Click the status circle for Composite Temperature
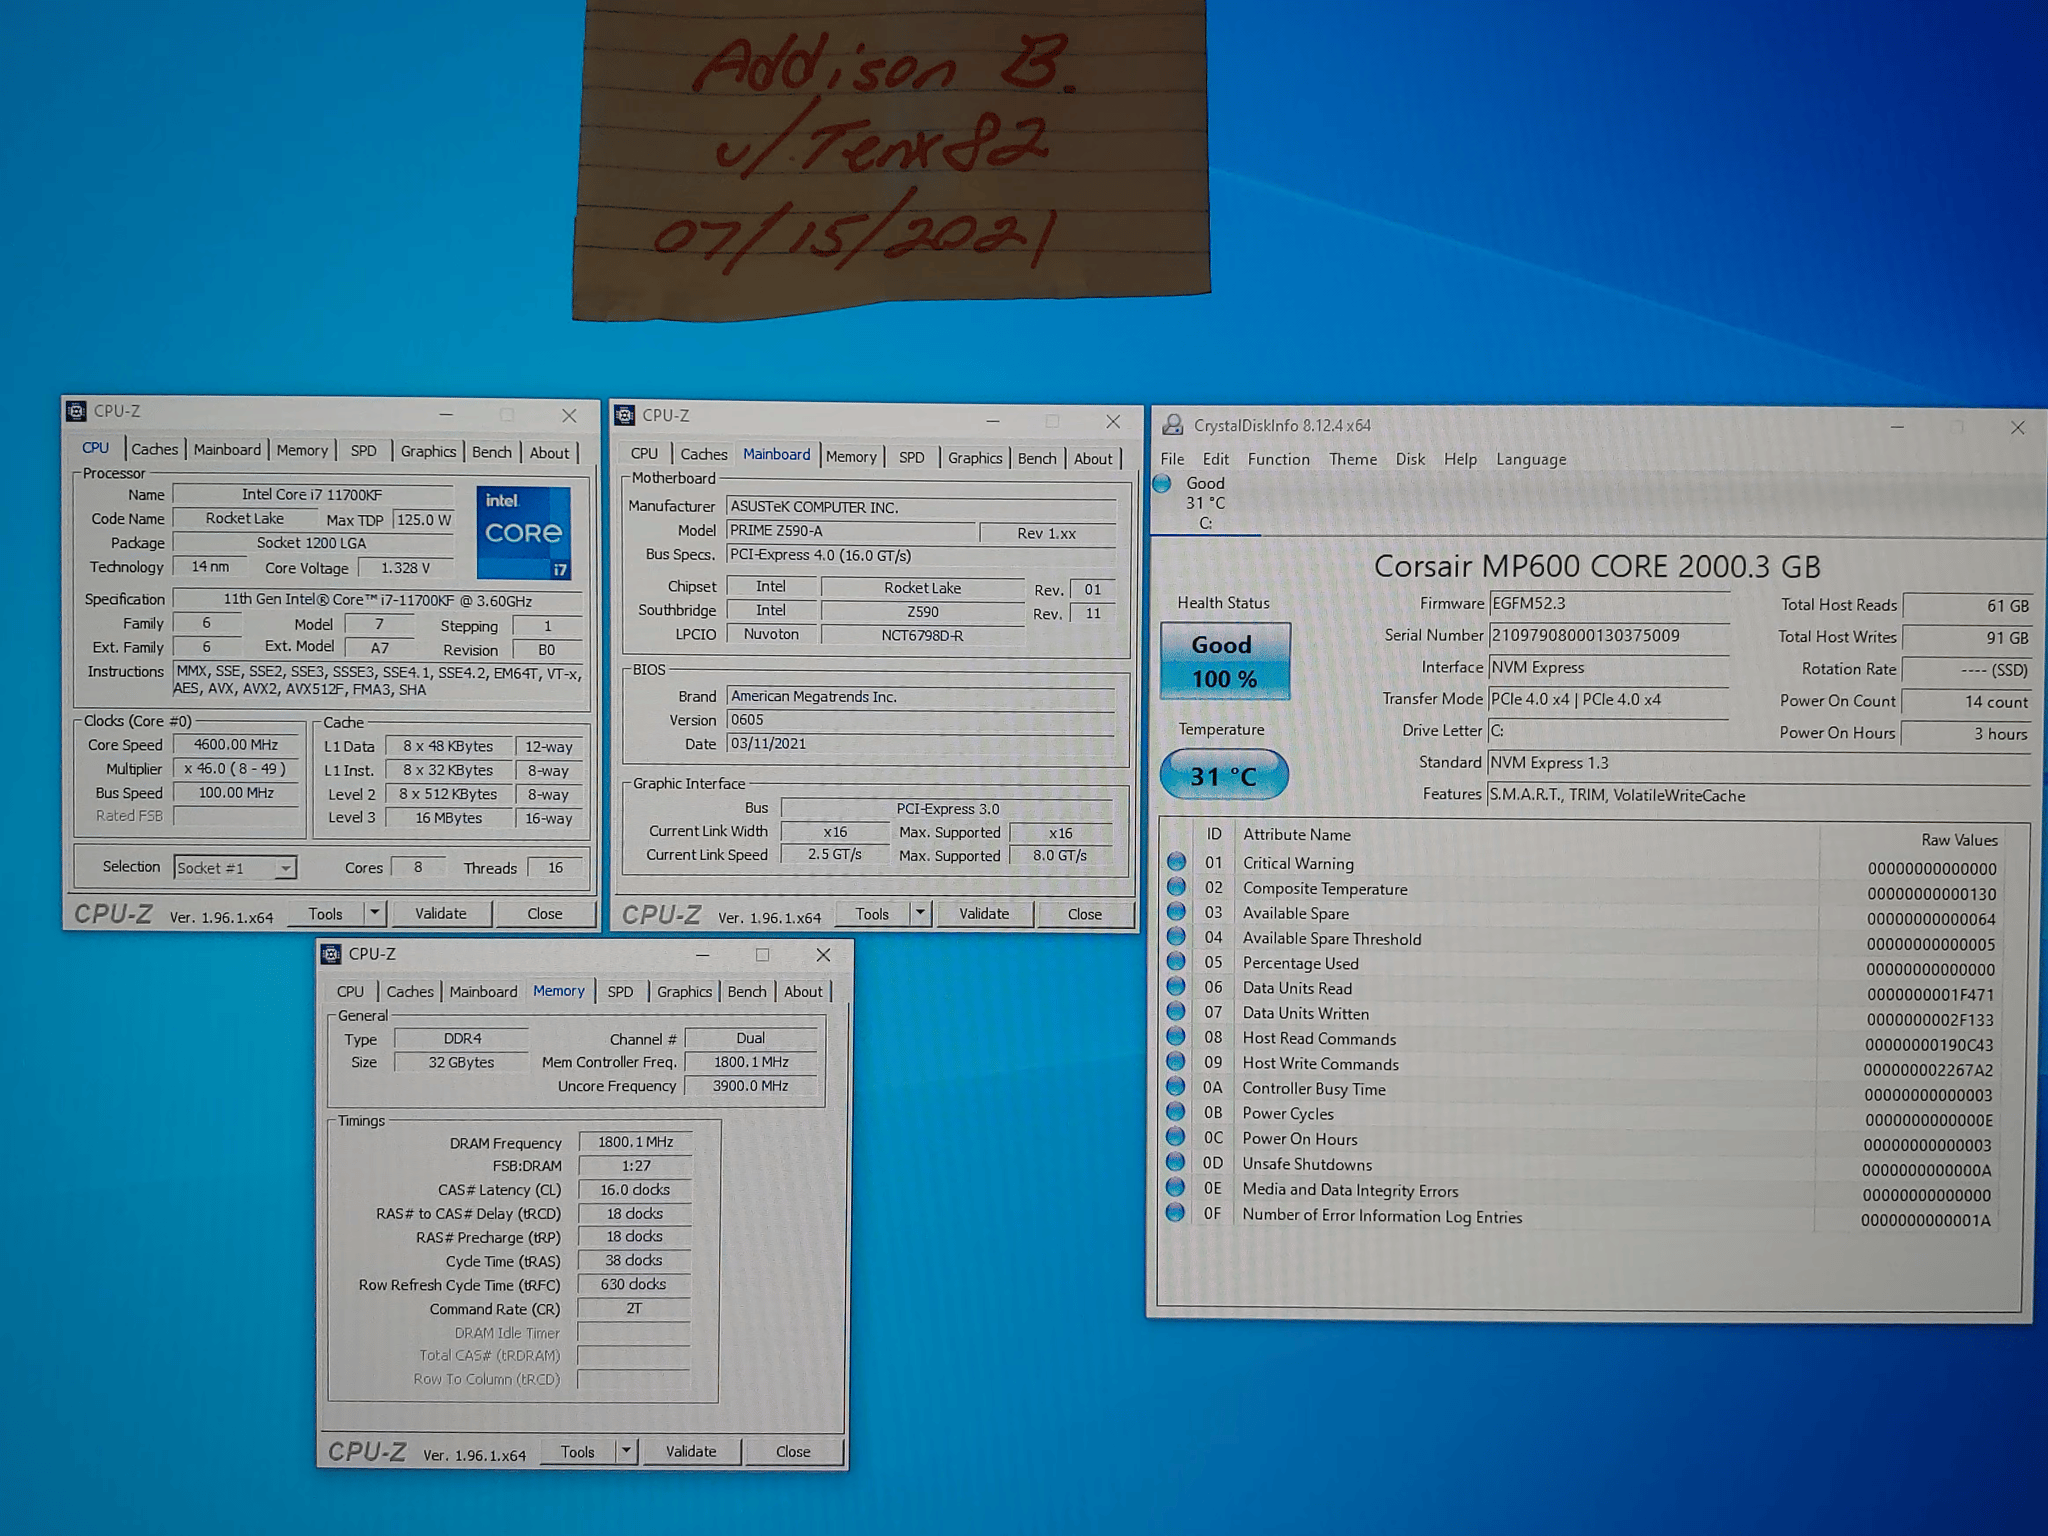 tap(1176, 887)
